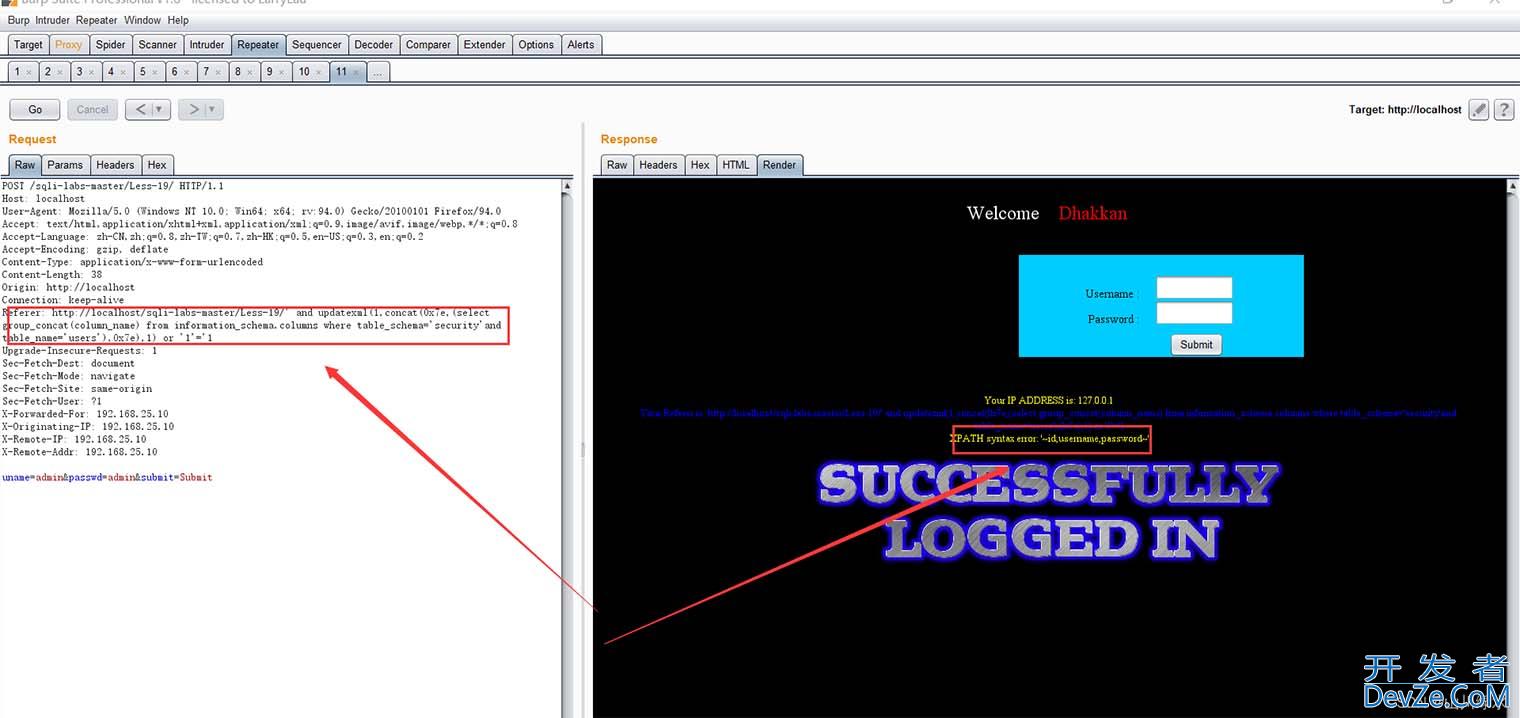This screenshot has height=718, width=1520.
Task: Click the XPATH syntax error message
Action: point(1050,439)
